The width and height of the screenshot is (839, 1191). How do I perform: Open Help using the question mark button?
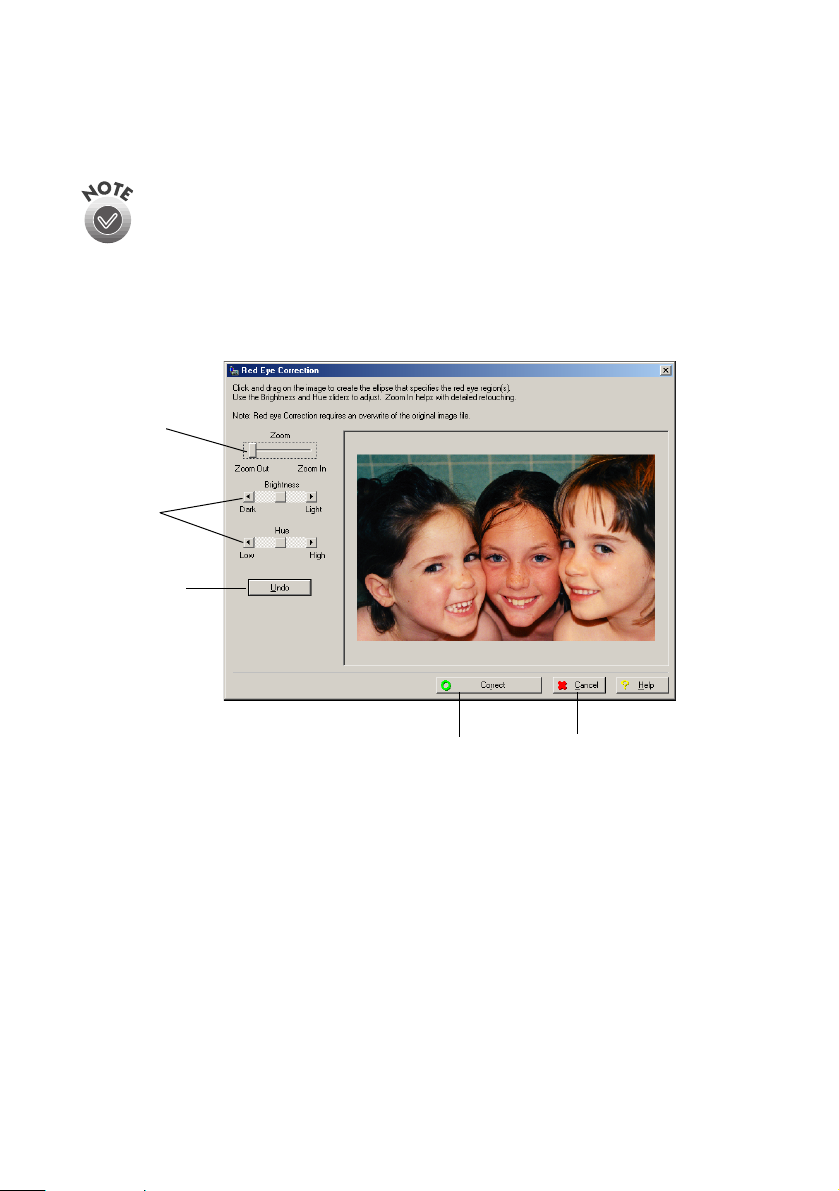click(642, 686)
